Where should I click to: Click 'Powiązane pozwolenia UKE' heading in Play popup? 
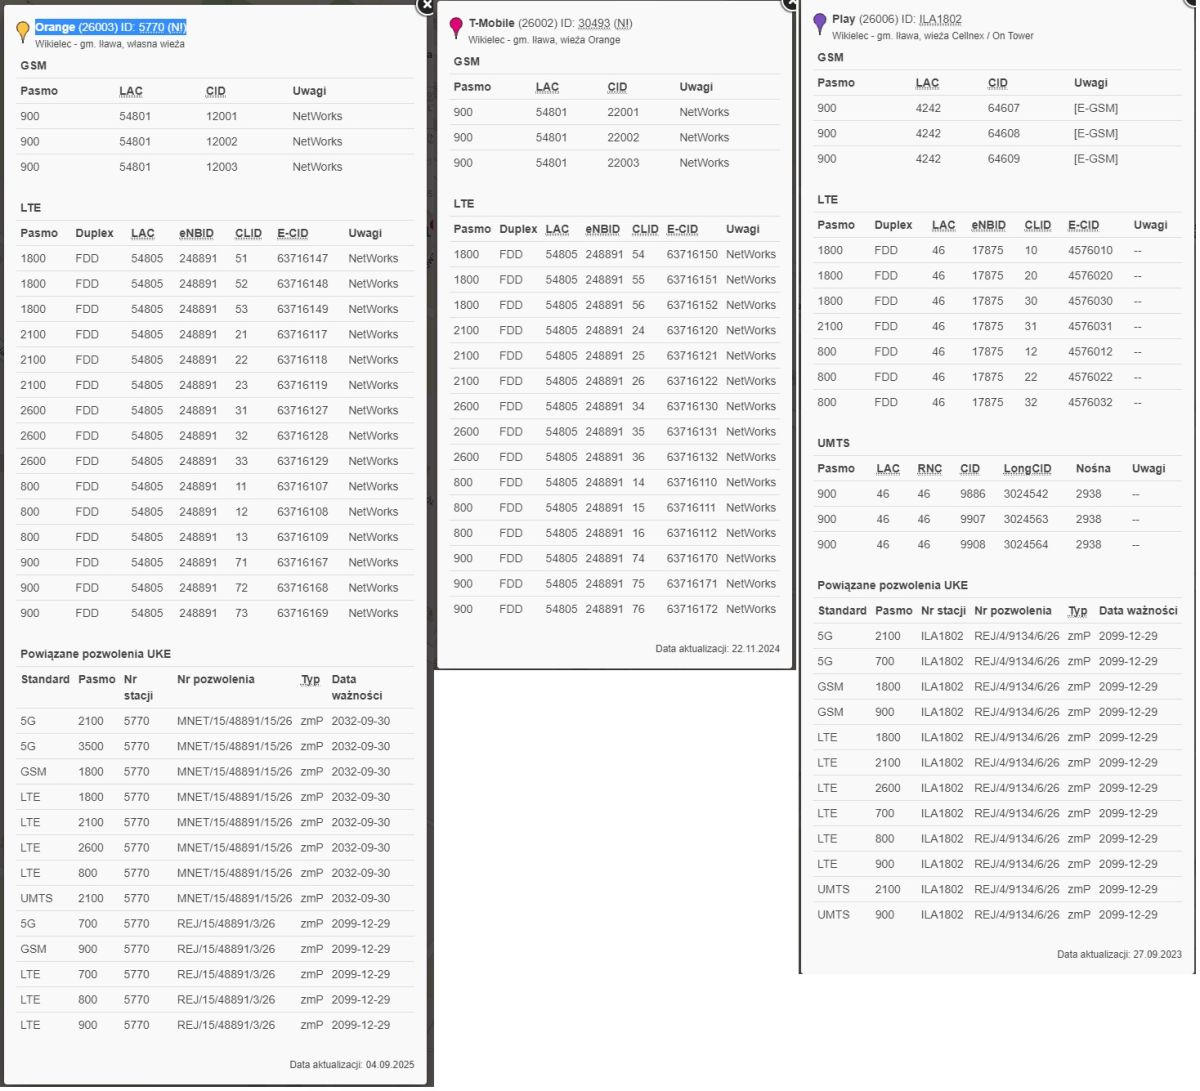[x=893, y=586]
